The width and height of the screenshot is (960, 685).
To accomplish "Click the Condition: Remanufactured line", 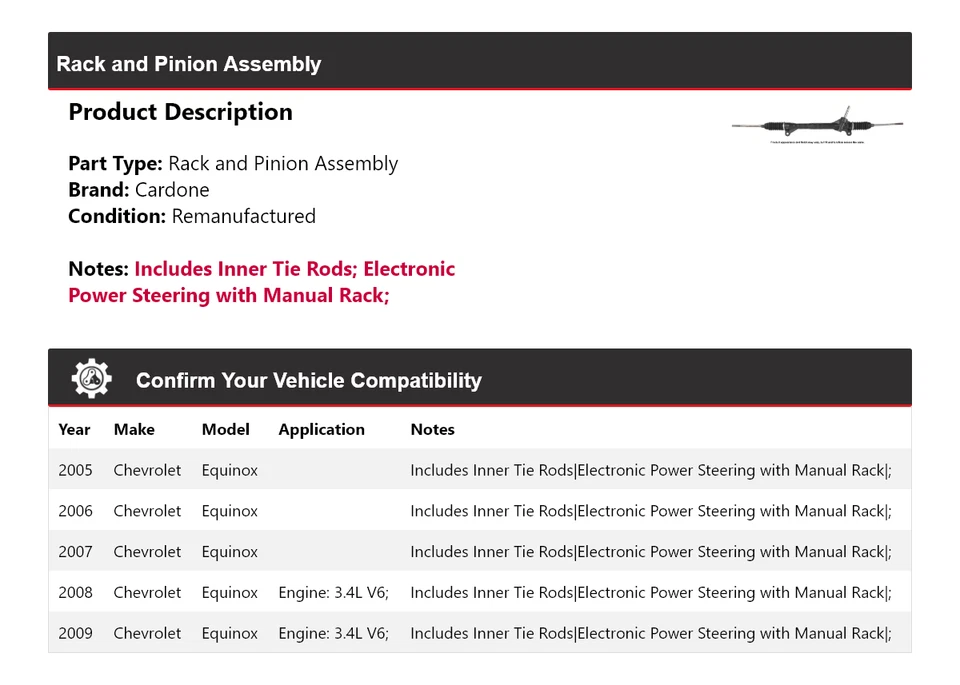I will 191,216.
